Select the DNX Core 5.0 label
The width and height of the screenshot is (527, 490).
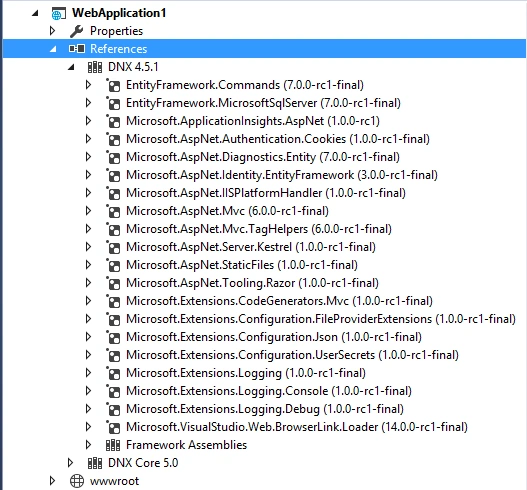143,463
